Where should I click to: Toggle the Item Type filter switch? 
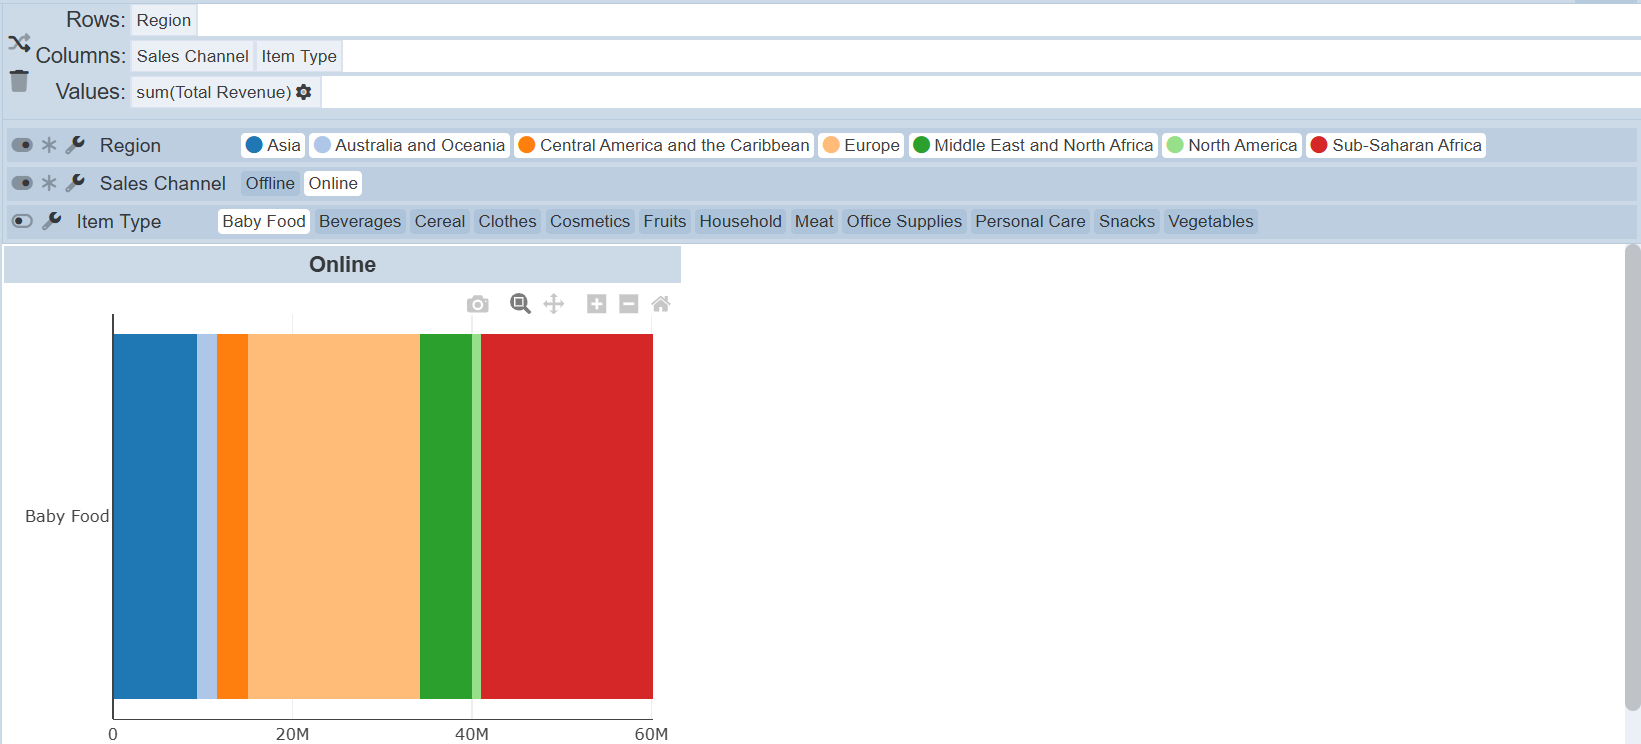pyautogui.click(x=22, y=221)
